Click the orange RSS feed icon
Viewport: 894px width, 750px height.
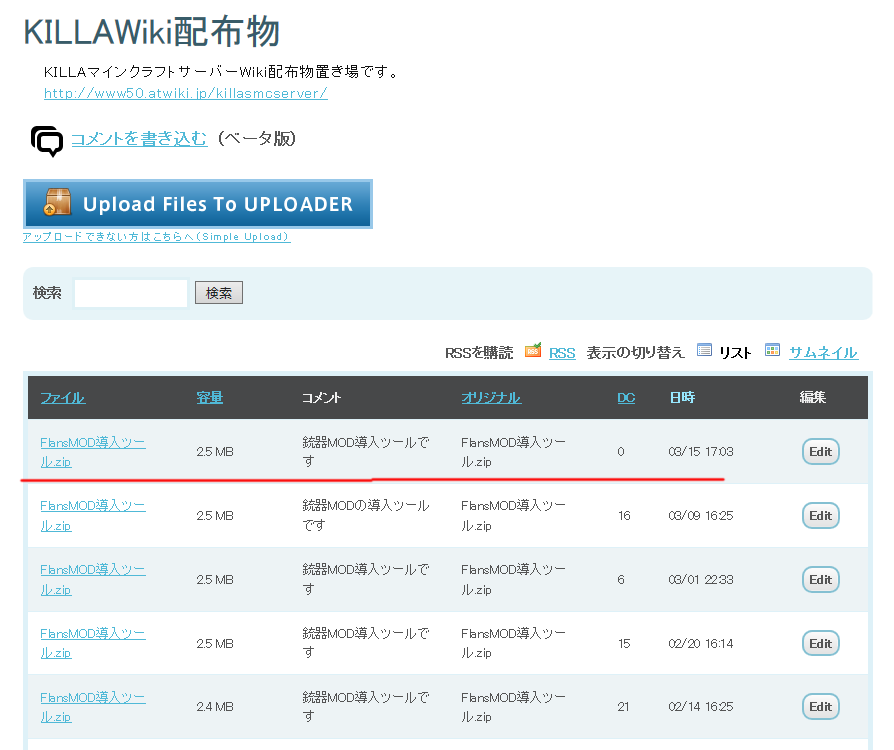click(533, 351)
